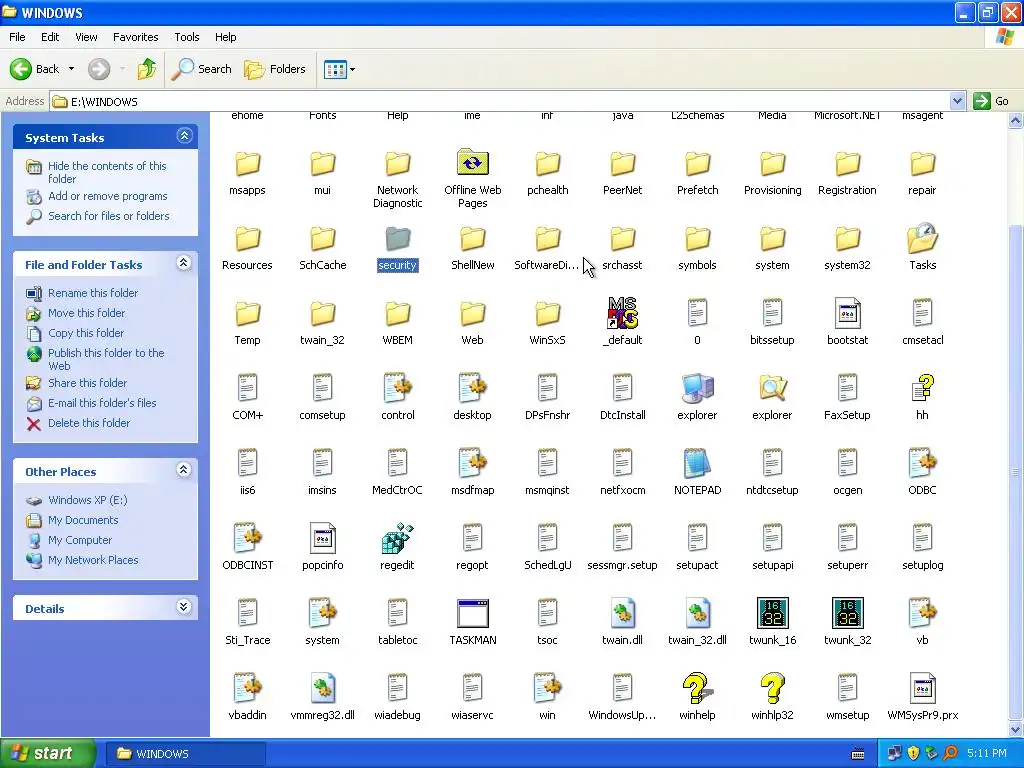Click the Back arrow toolbar button
This screenshot has width=1024, height=768.
coord(35,69)
